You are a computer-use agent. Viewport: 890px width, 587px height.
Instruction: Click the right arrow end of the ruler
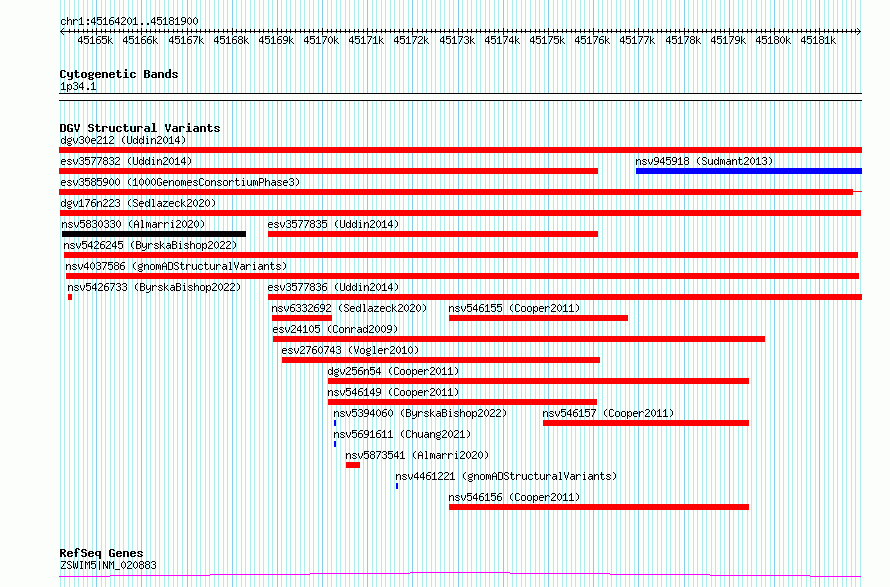point(859,32)
